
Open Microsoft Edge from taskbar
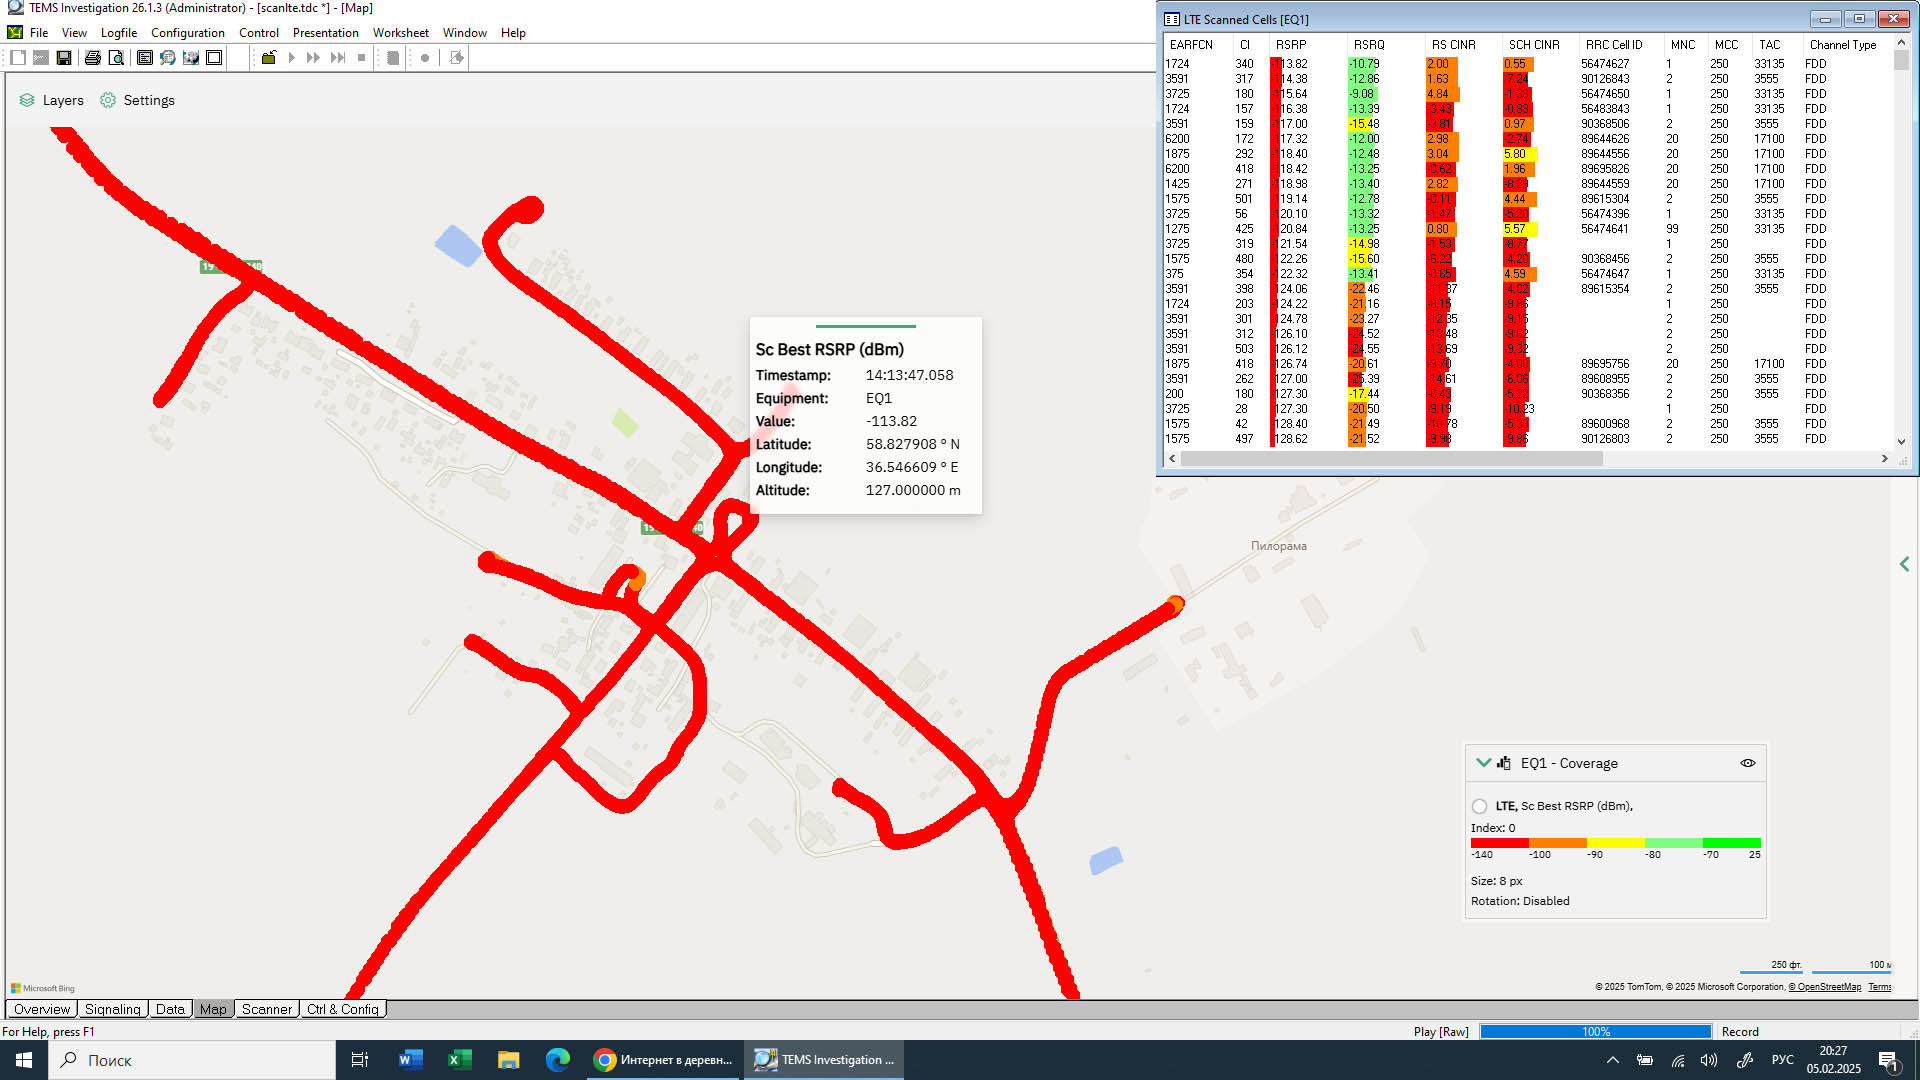tap(557, 1060)
